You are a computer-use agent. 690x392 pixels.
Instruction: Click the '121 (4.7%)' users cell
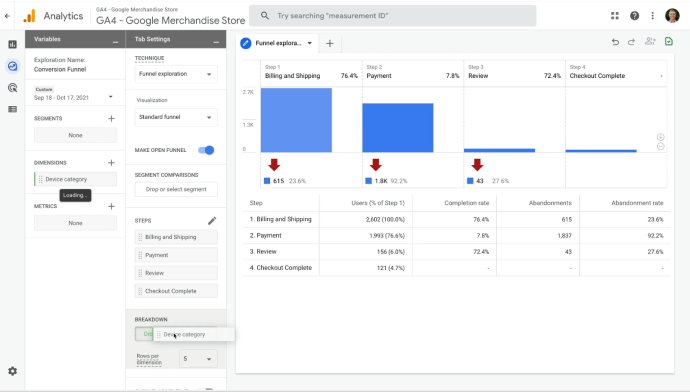pyautogui.click(x=391, y=267)
